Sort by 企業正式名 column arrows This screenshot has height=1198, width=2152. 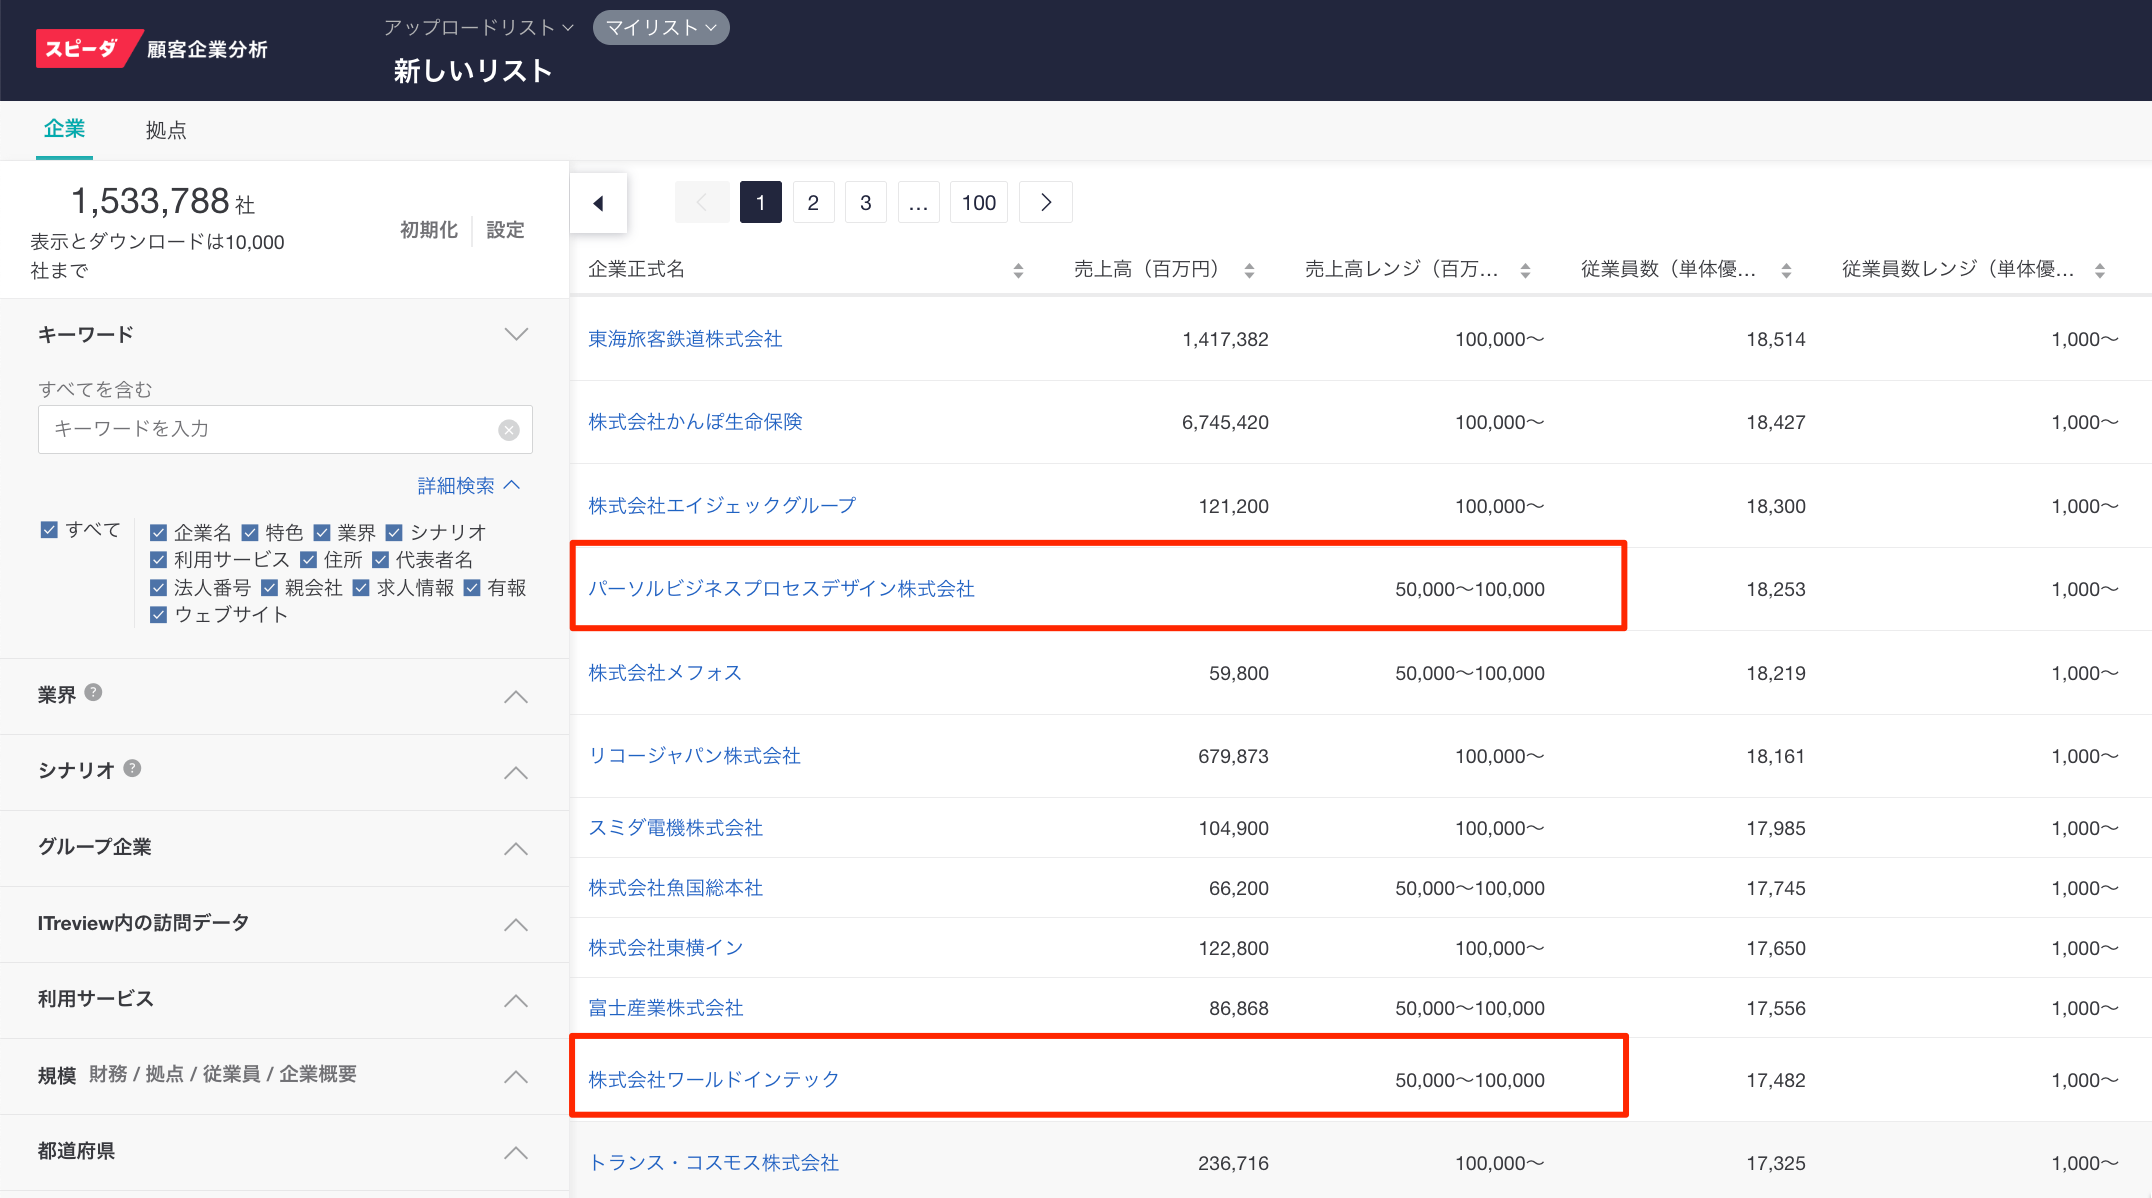(x=1018, y=270)
